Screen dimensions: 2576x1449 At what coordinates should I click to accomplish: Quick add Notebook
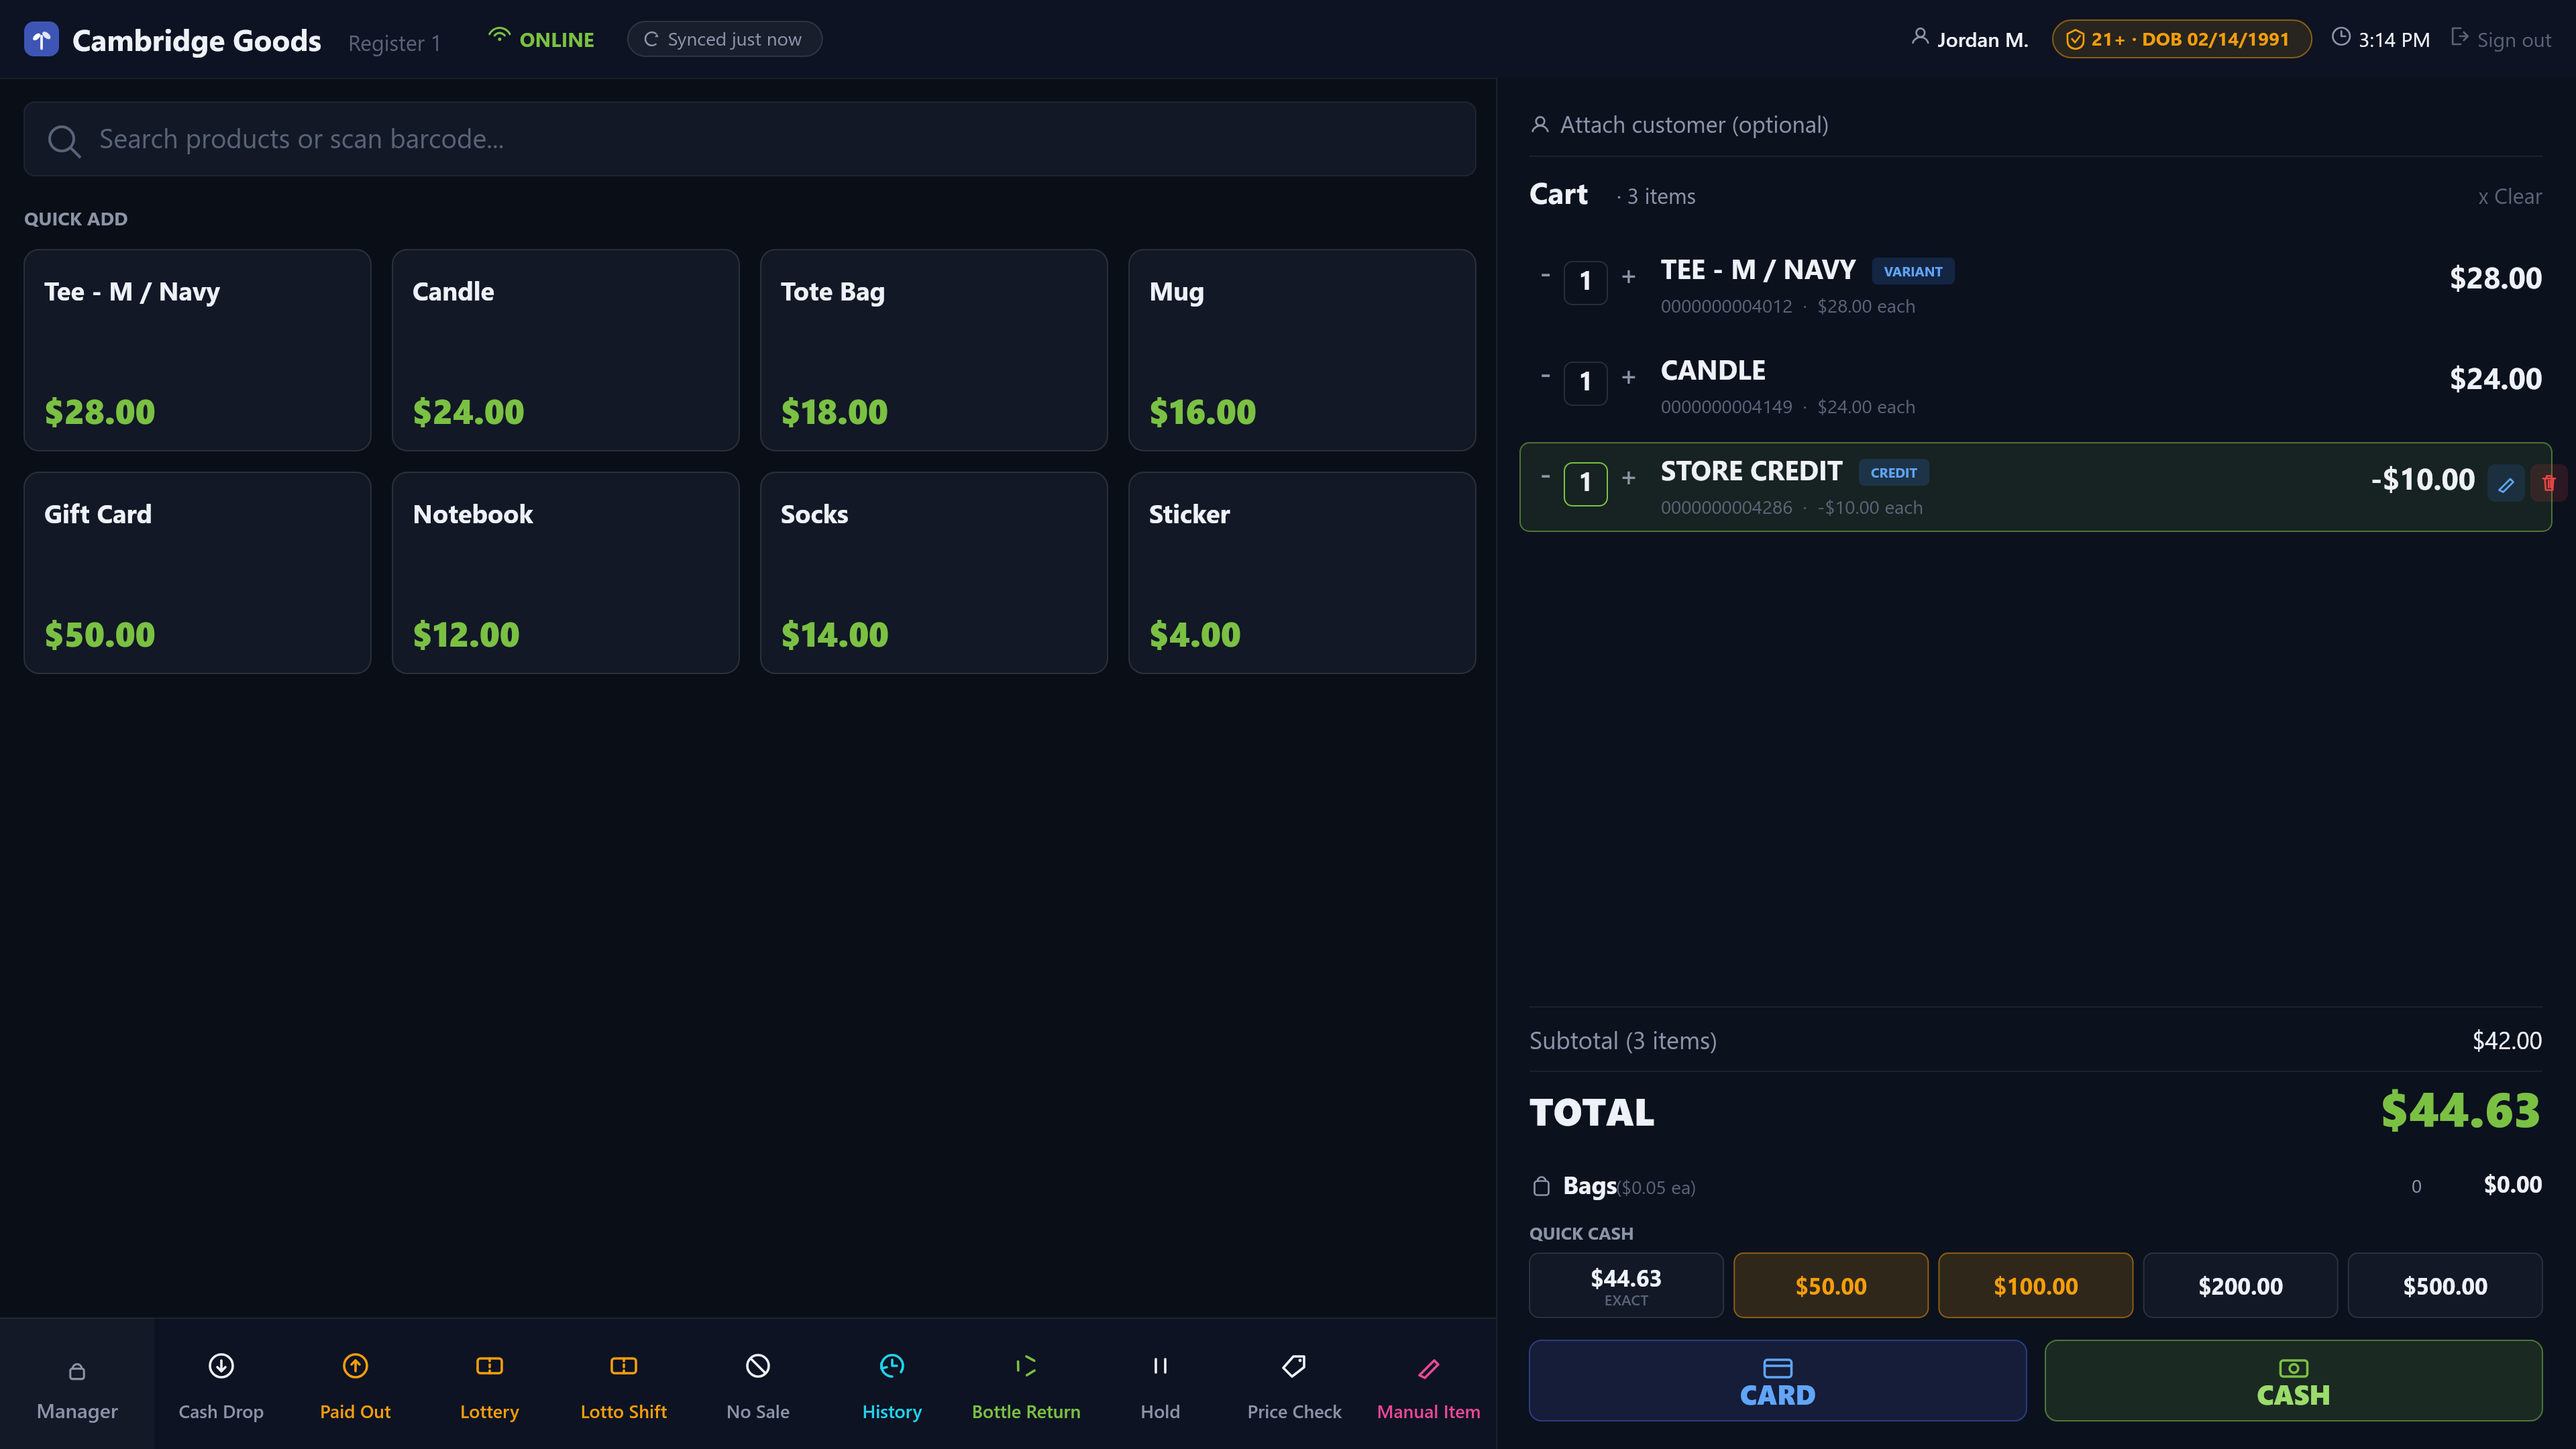tap(565, 573)
